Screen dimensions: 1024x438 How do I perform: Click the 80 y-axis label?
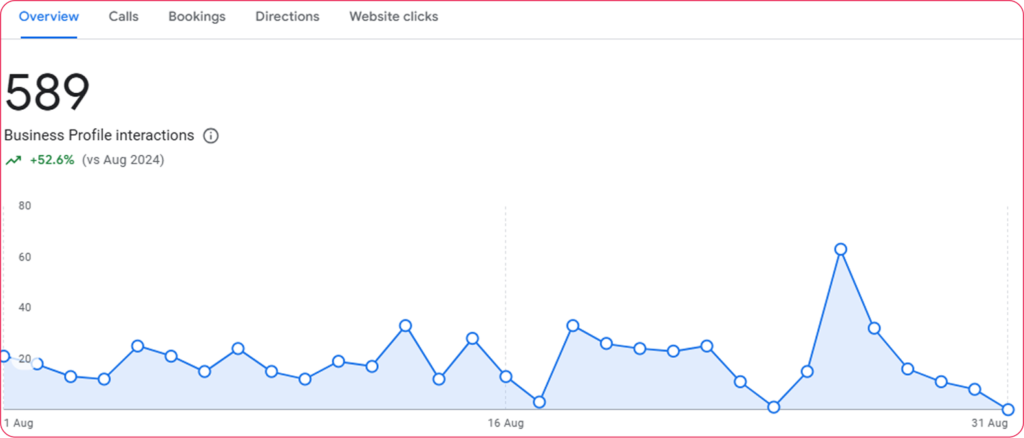(x=25, y=206)
